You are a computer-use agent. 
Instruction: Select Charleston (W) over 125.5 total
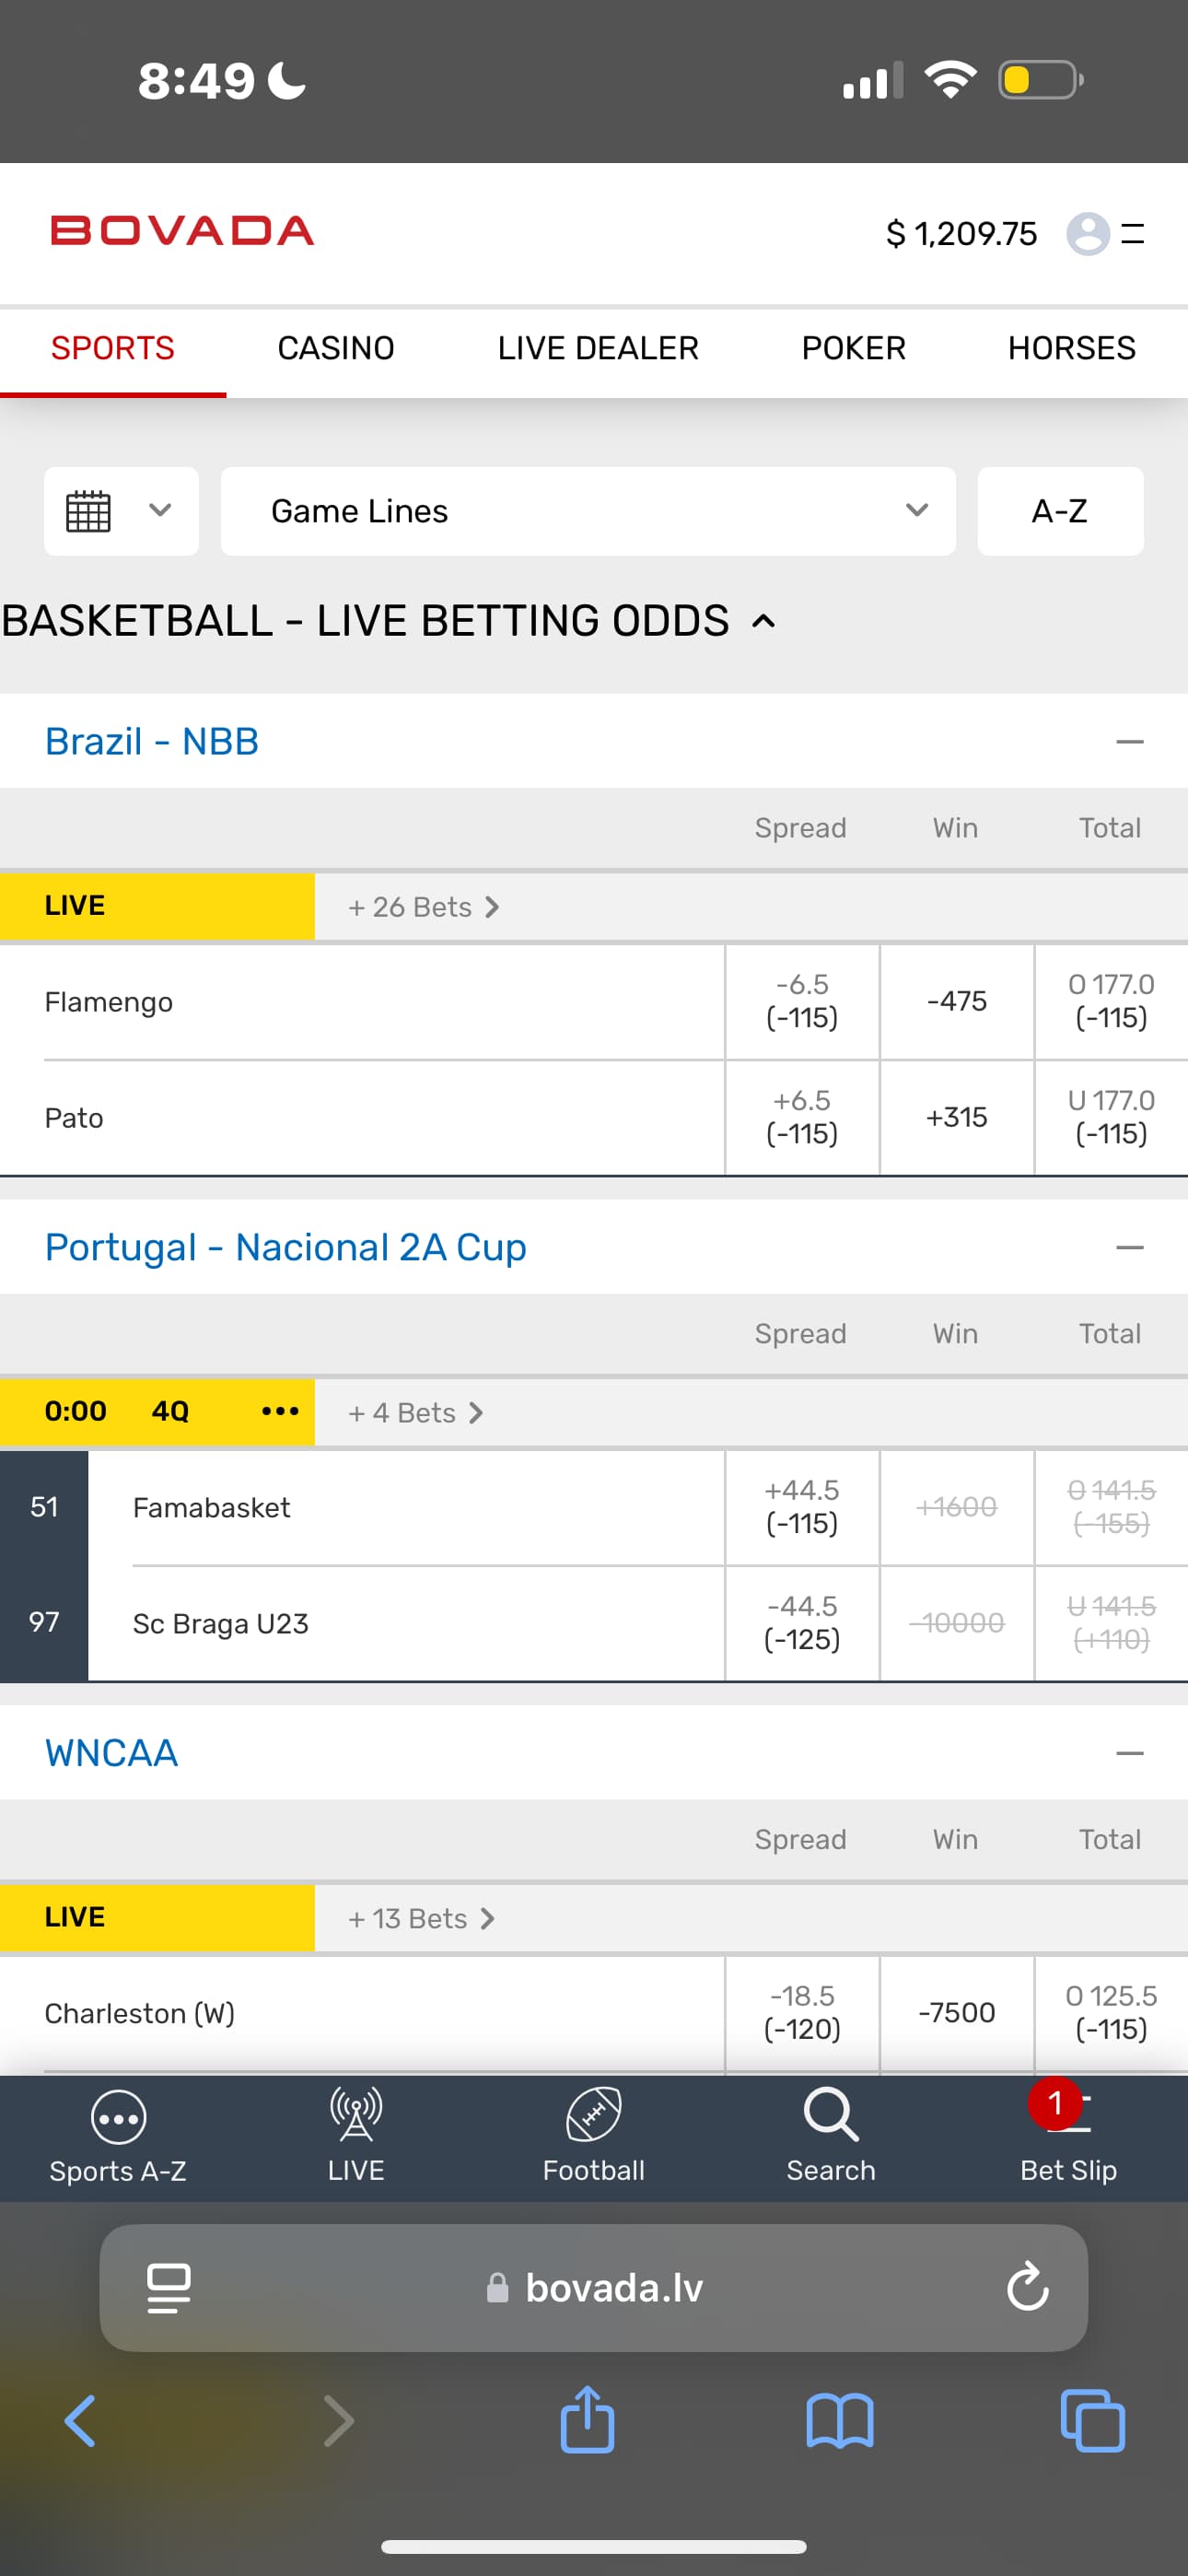[x=1111, y=2012]
